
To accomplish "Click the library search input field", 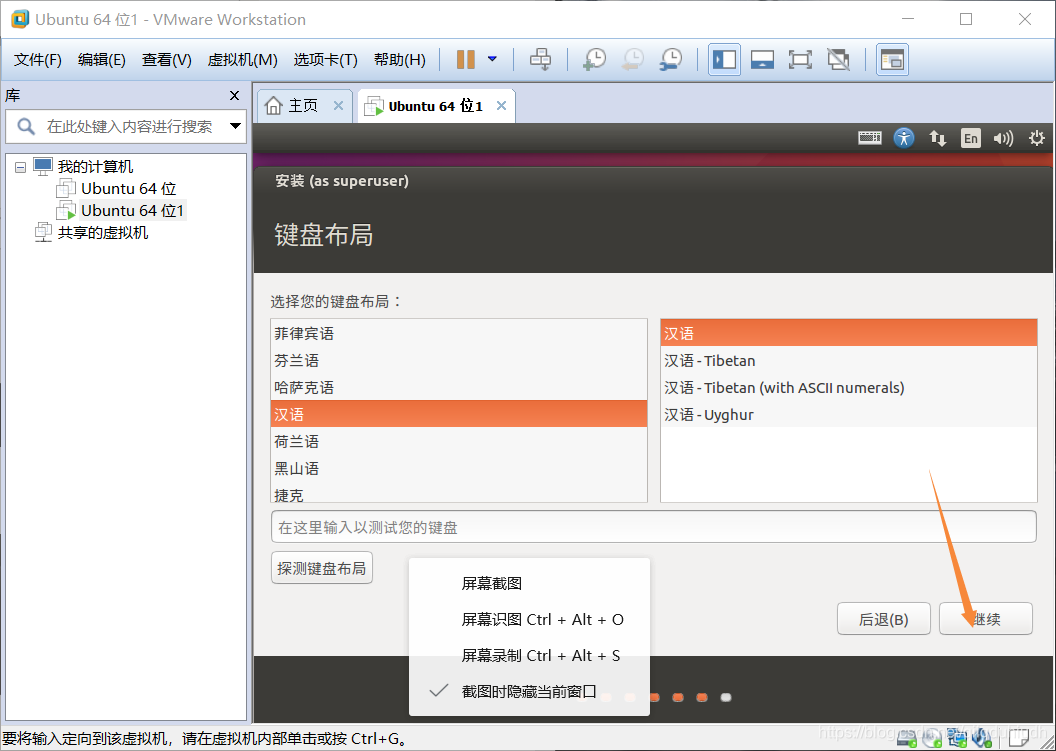I will pyautogui.click(x=128, y=127).
